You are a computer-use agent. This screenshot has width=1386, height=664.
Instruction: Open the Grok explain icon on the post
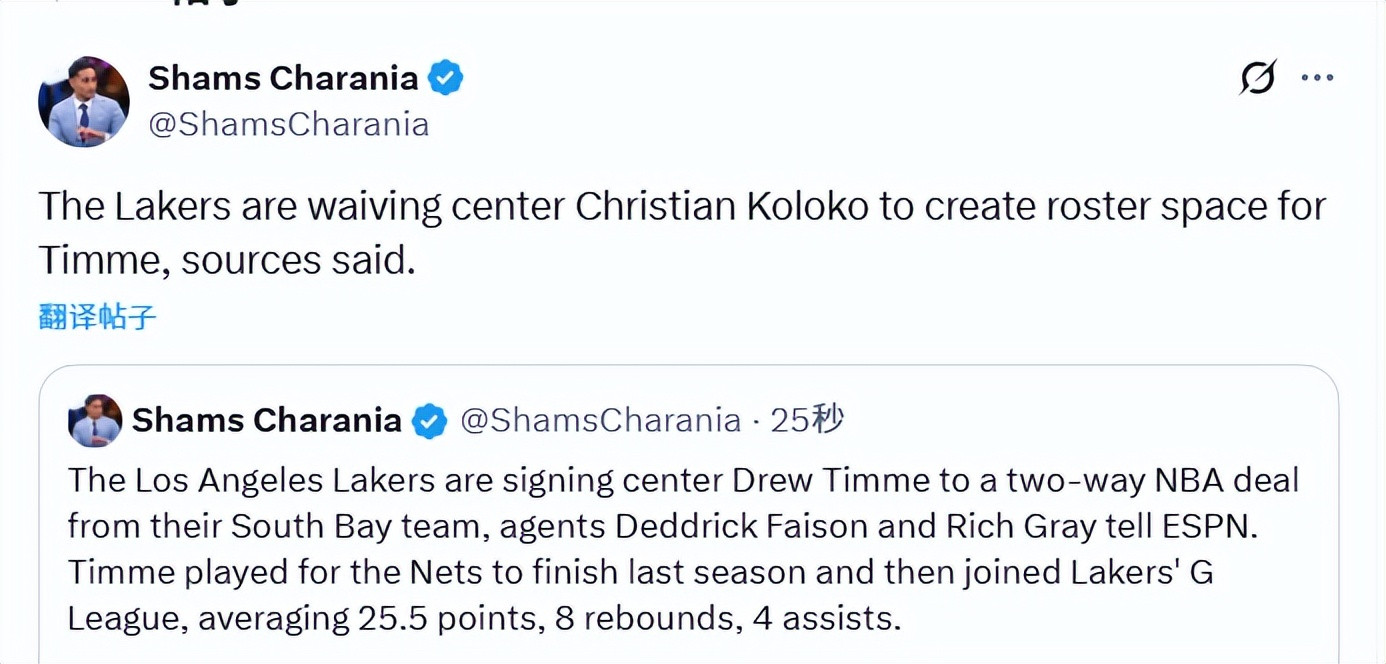[x=1257, y=78]
